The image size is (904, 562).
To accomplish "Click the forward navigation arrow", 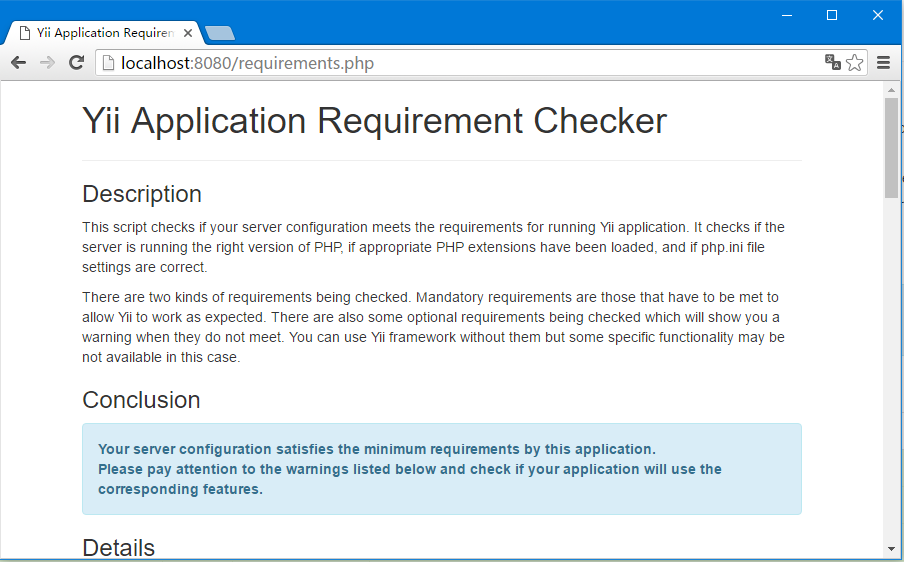I will pos(47,62).
